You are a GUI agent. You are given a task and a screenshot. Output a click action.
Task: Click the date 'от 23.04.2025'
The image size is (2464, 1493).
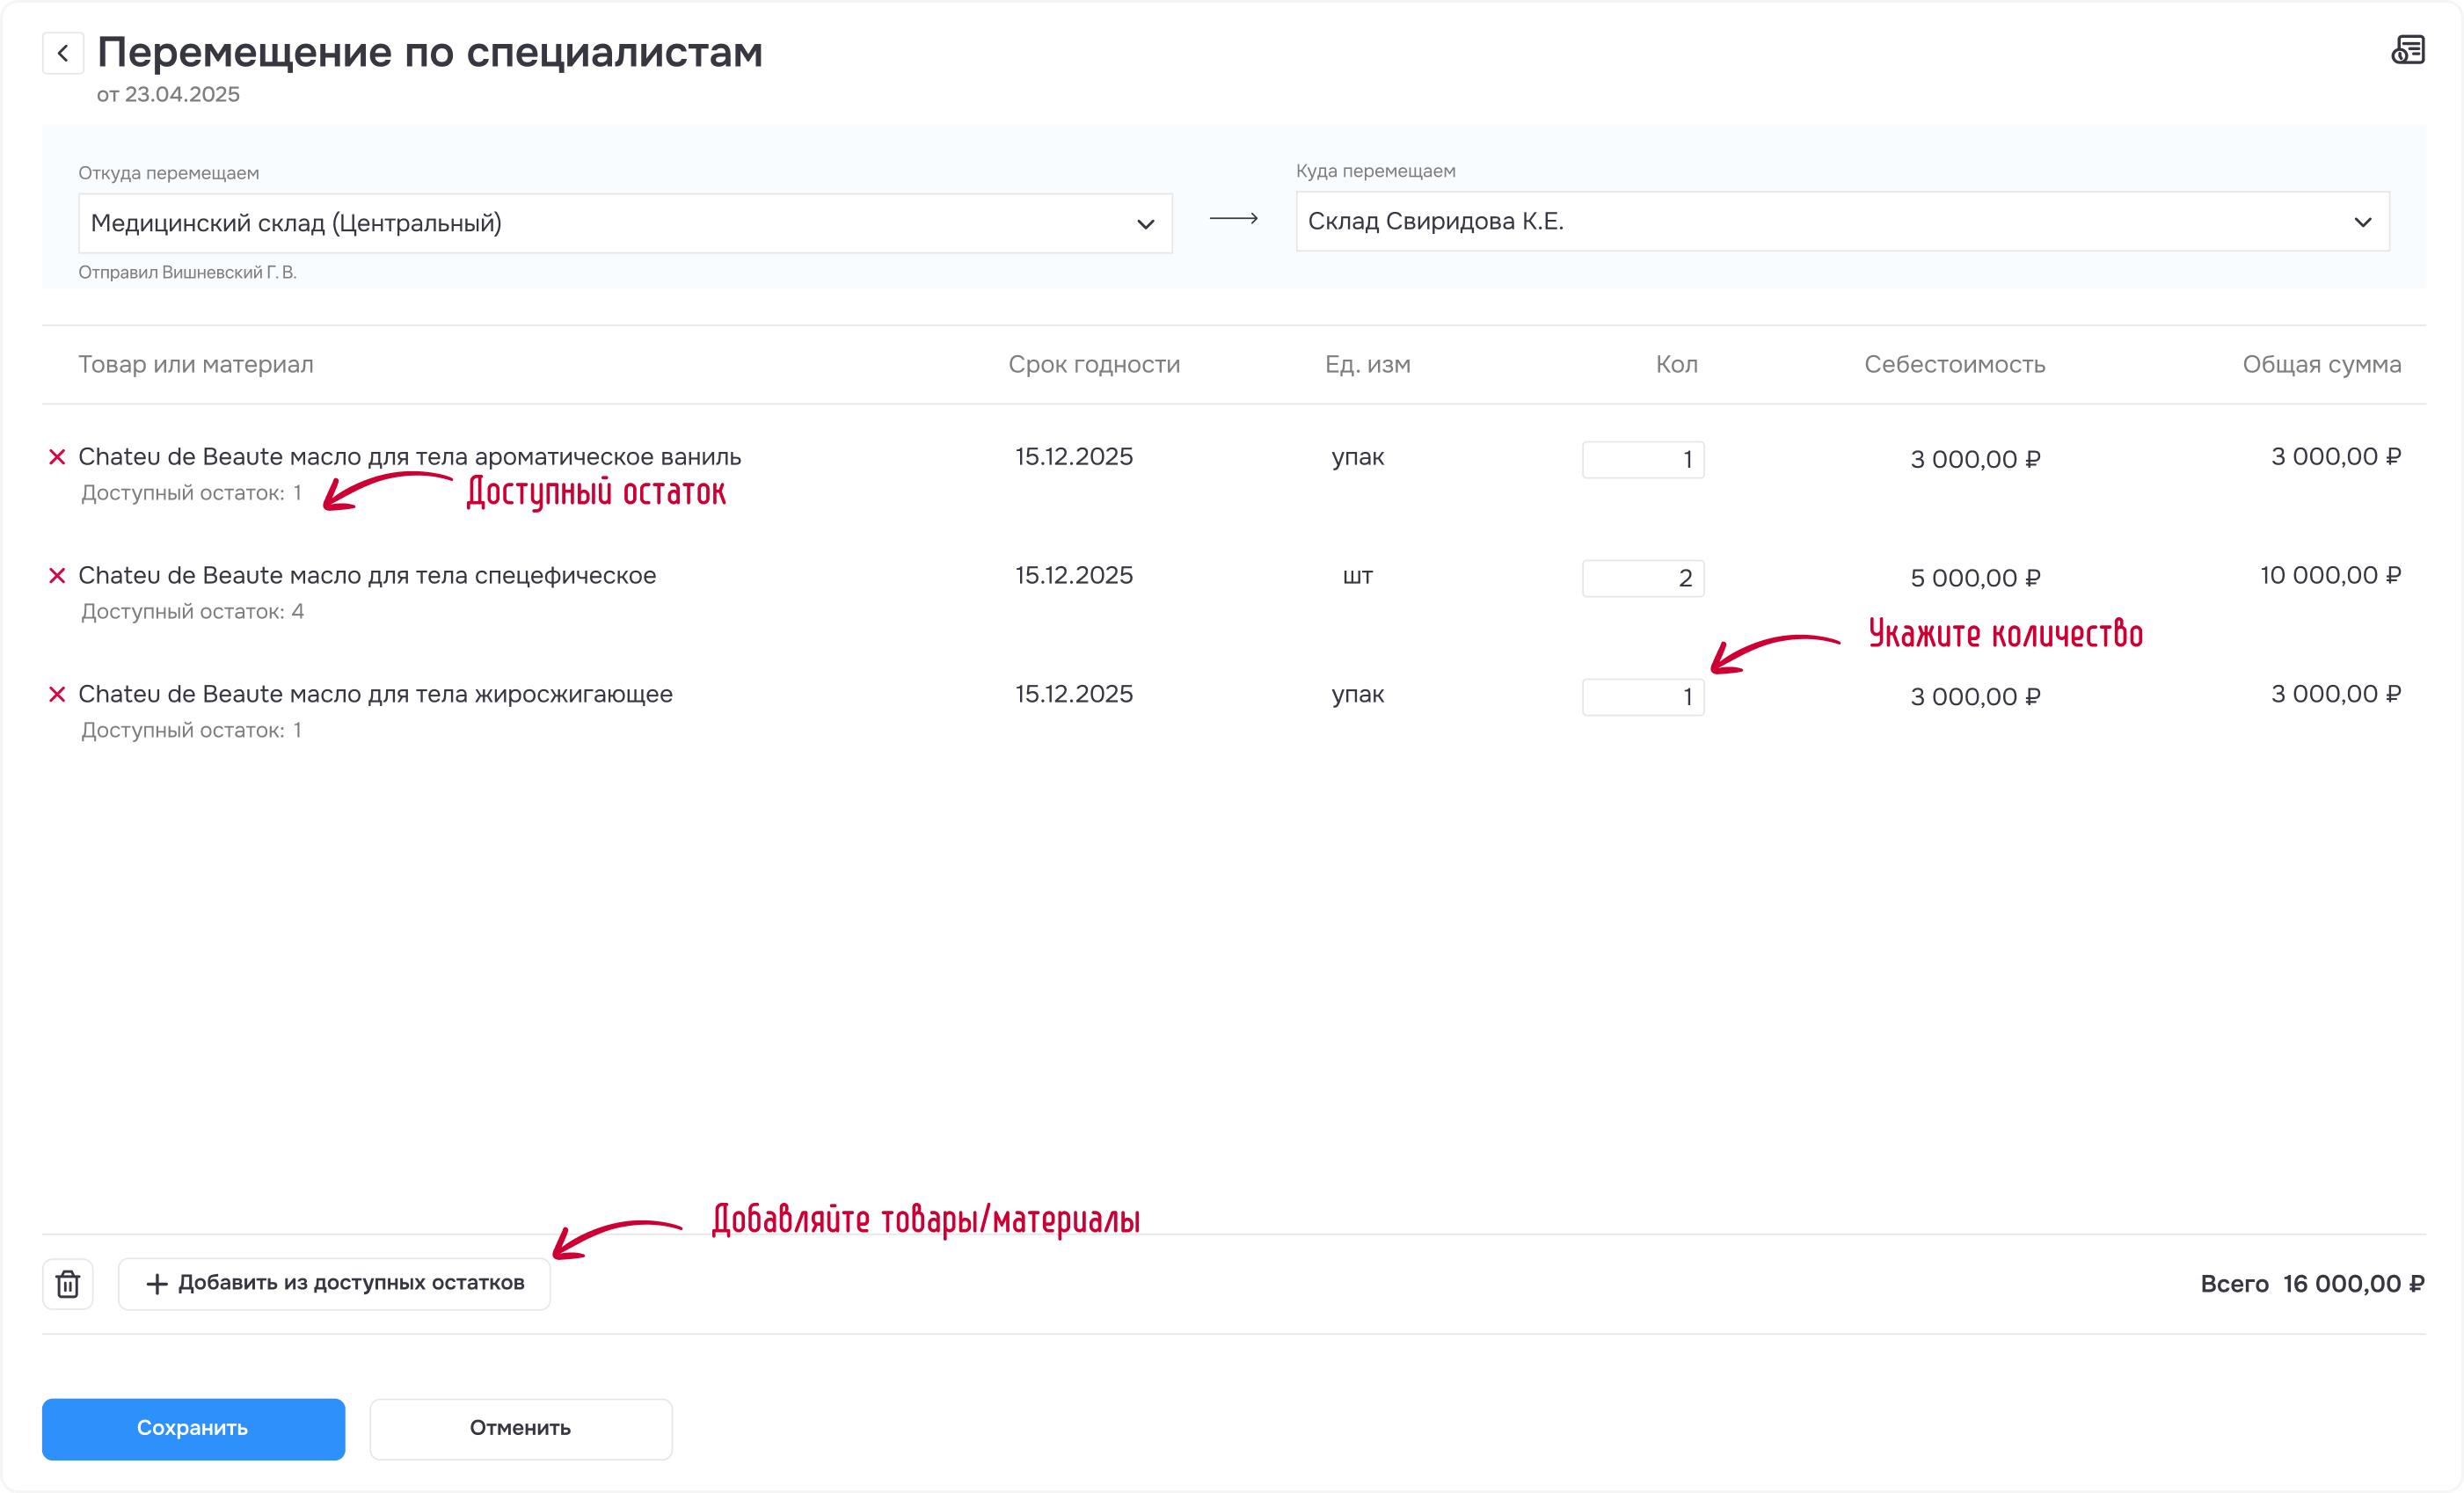168,95
